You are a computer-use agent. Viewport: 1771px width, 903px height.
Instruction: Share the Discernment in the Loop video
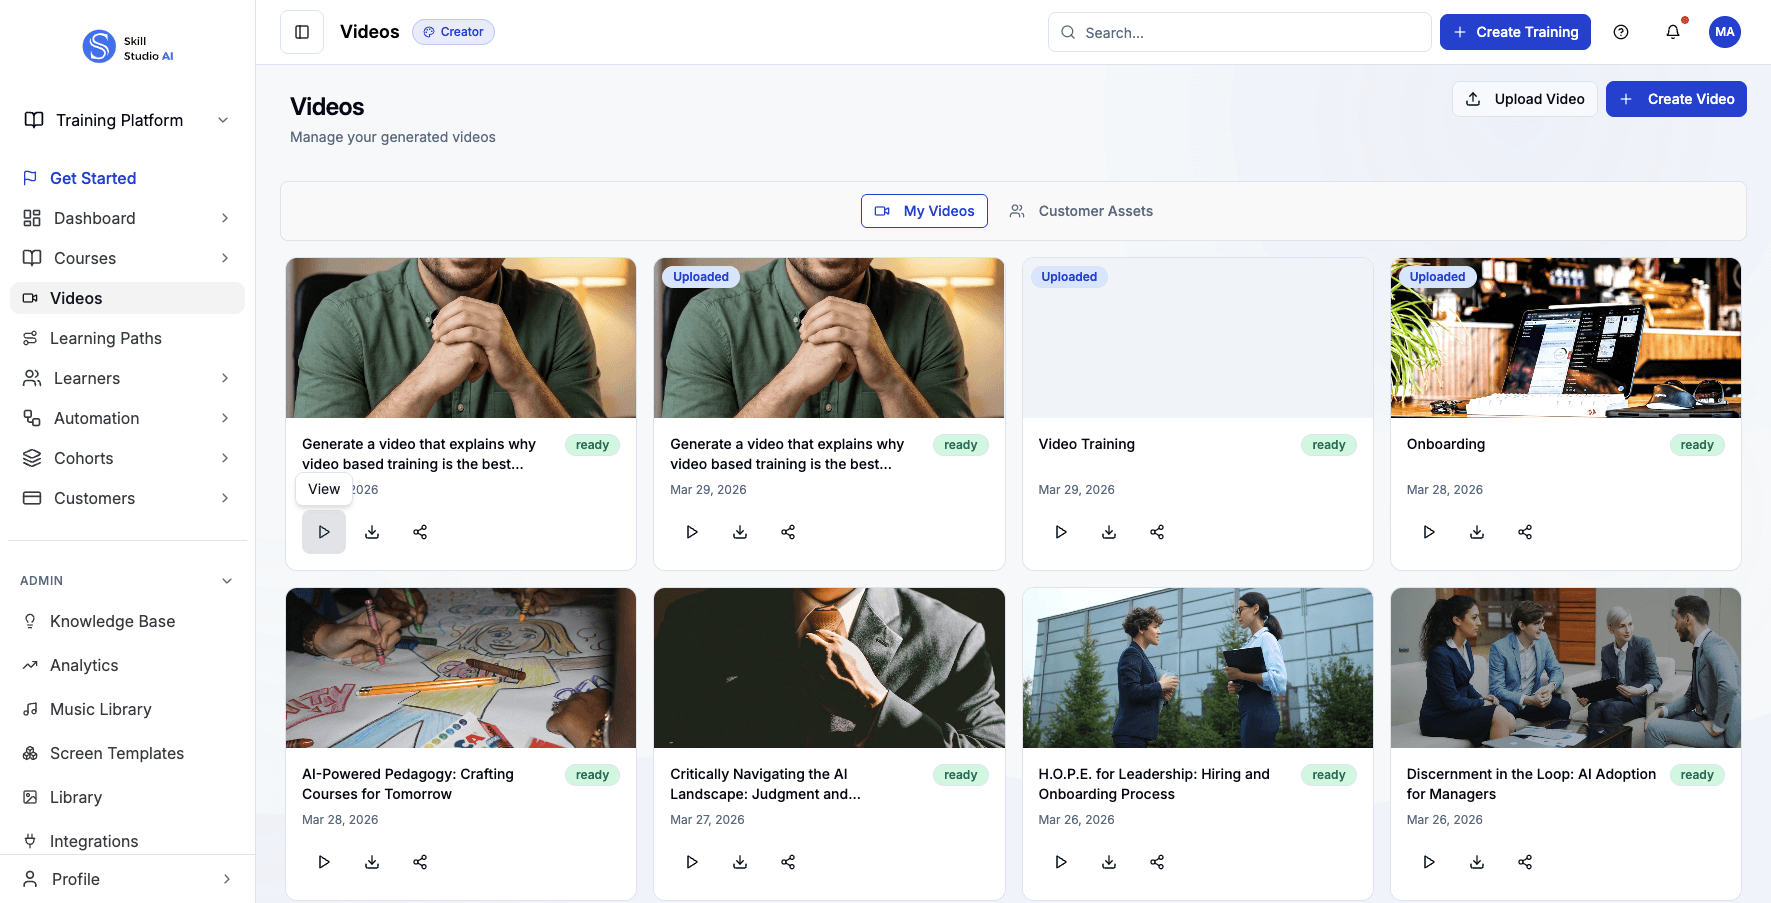(x=1525, y=862)
